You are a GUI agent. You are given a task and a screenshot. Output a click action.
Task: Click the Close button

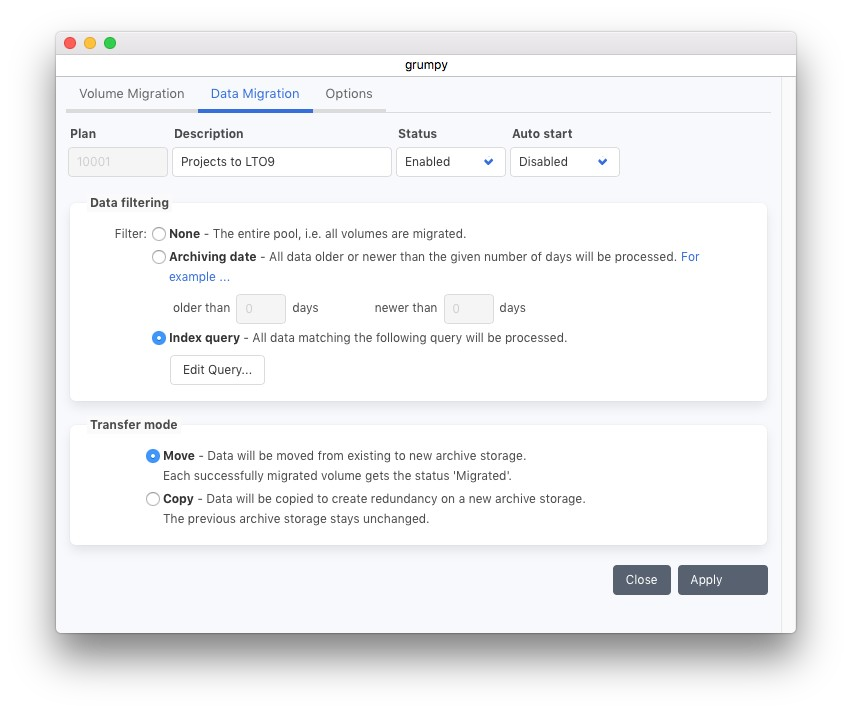(641, 580)
